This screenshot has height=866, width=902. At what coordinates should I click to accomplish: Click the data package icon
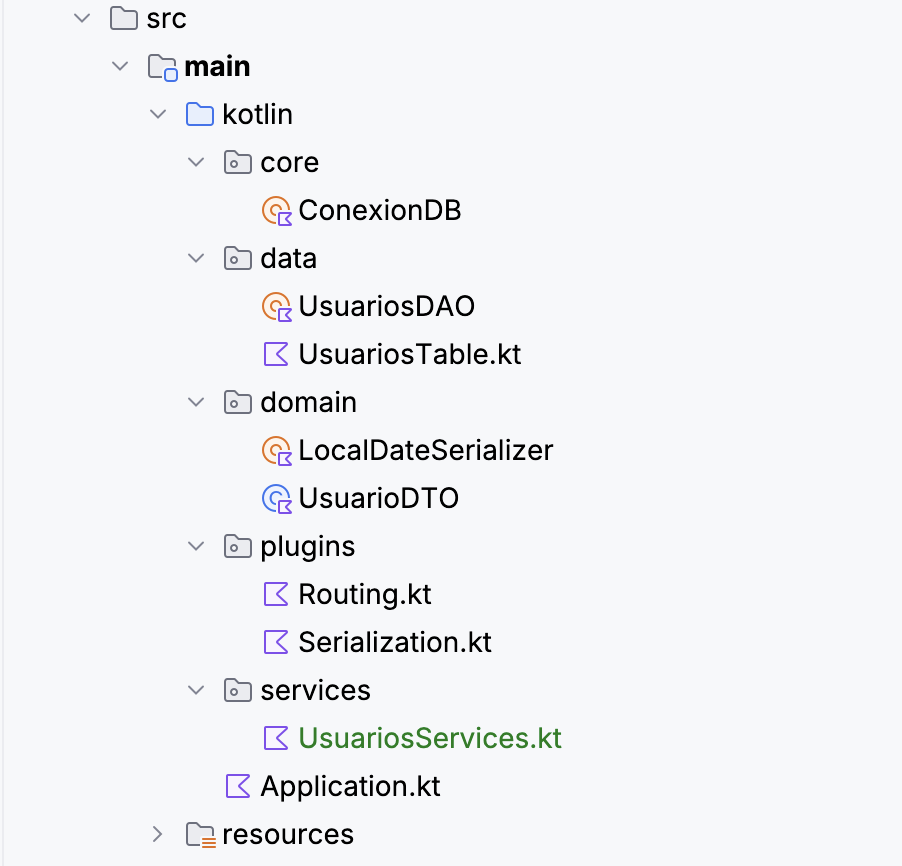(238, 258)
